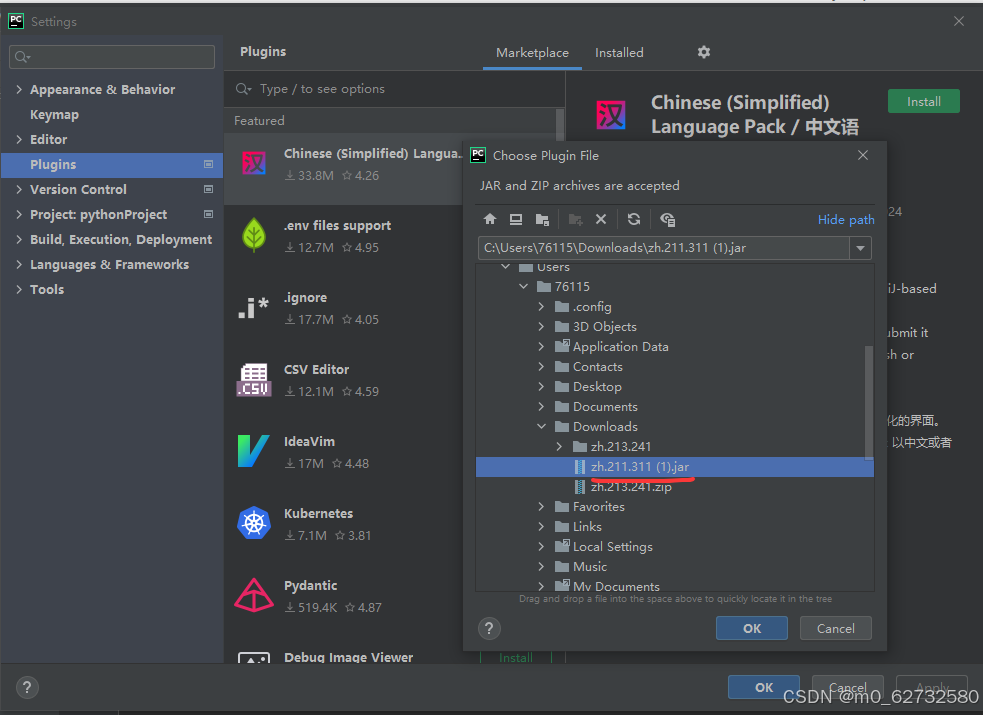
Task: Click the zh.213.241.zip archive file icon
Action: coord(580,487)
